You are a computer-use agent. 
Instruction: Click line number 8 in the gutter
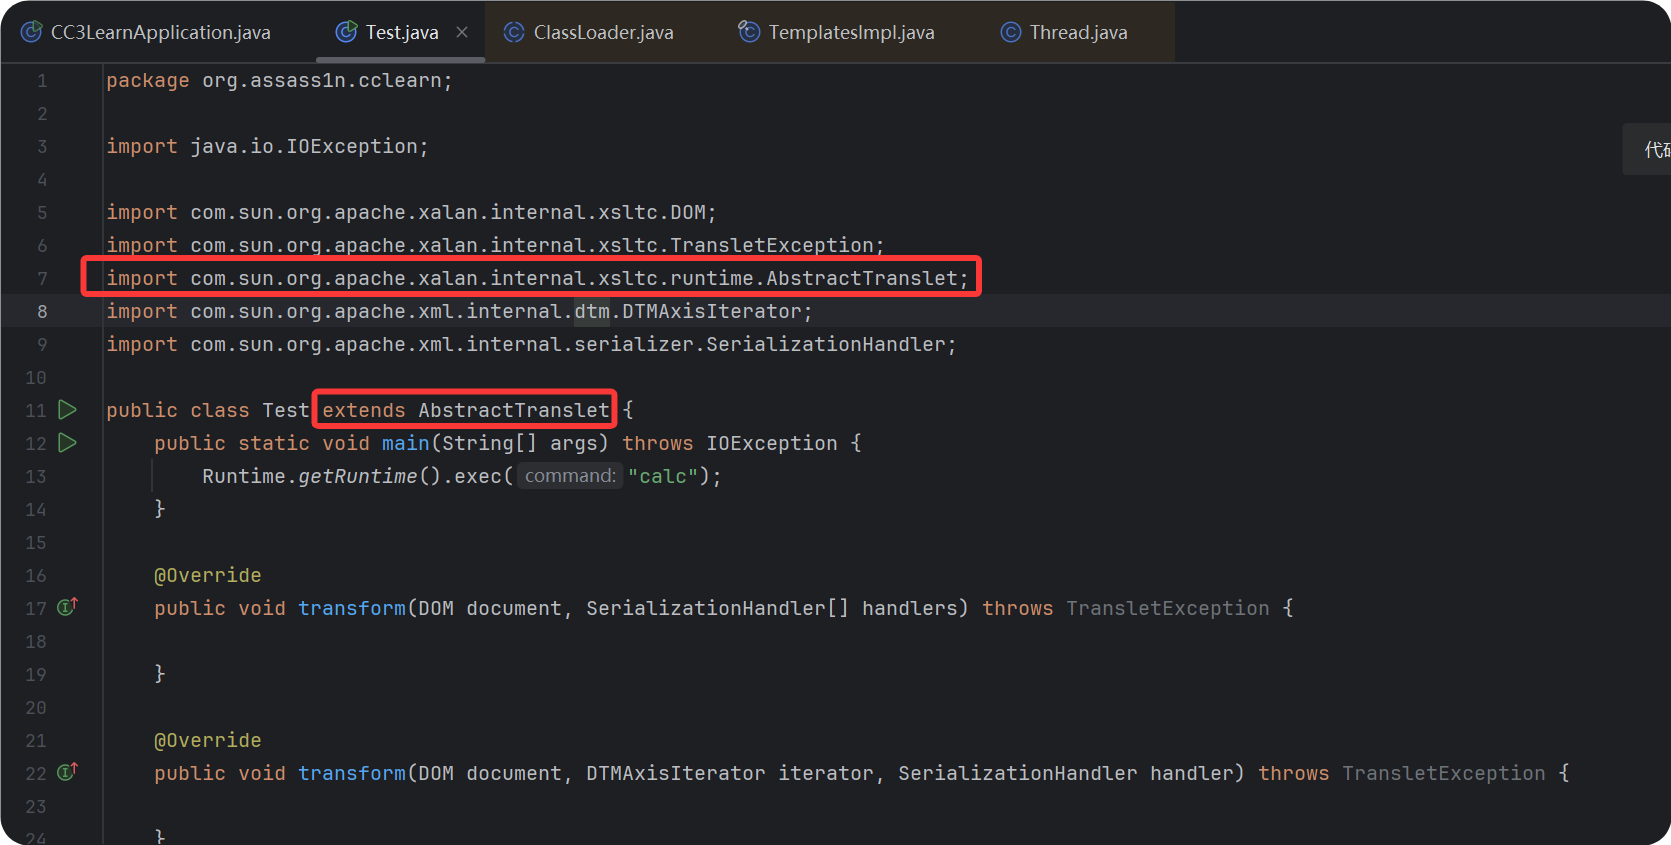click(x=42, y=311)
